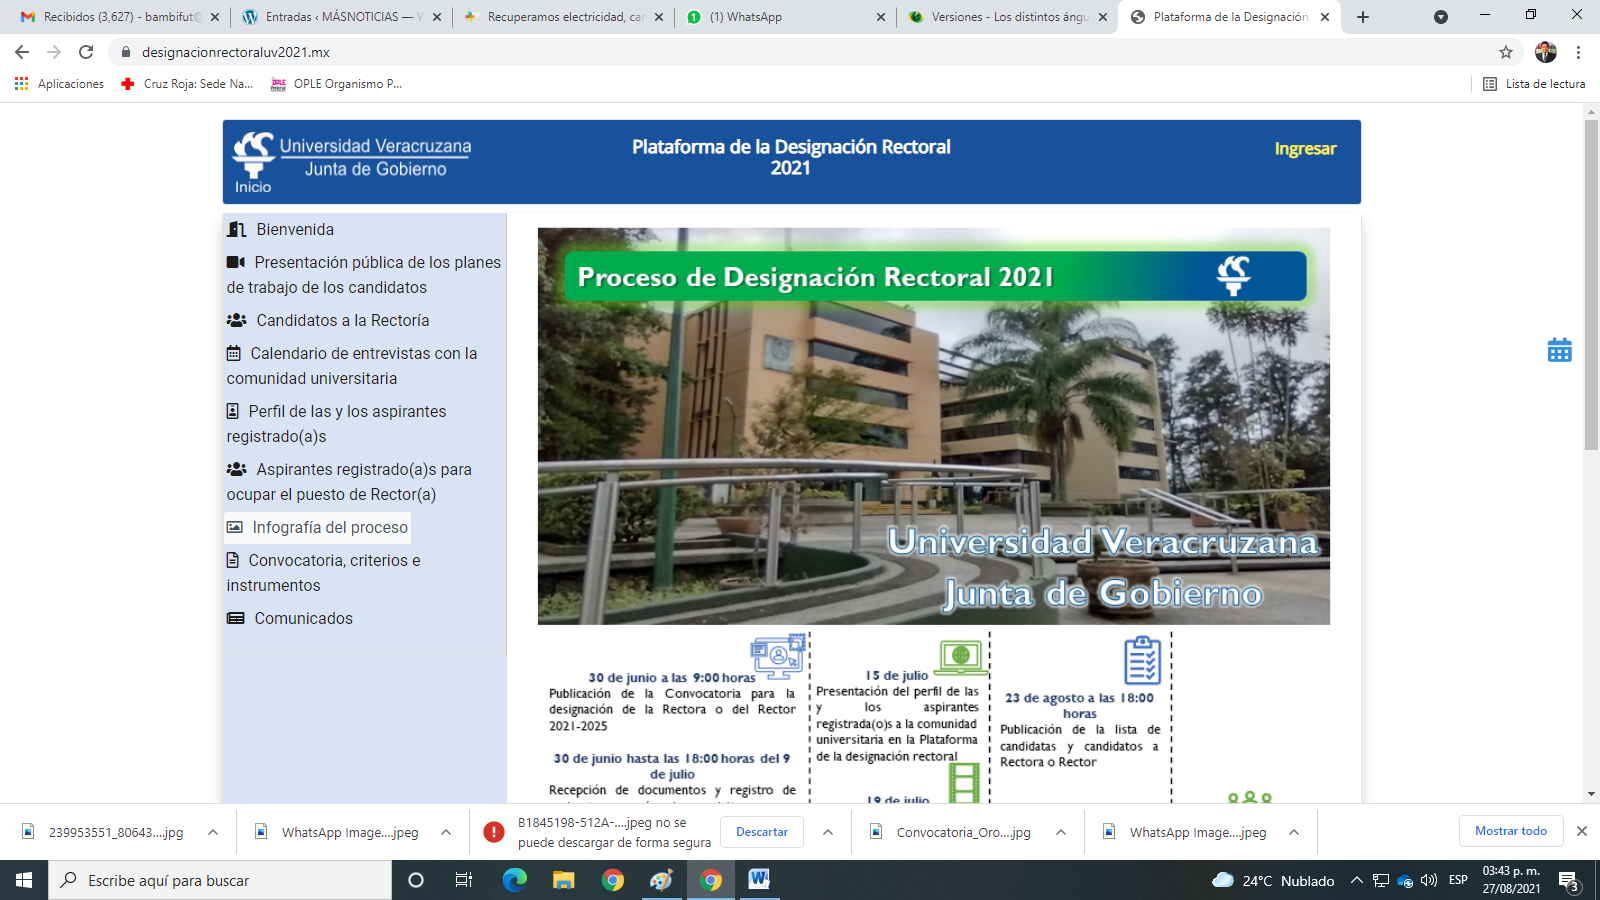The width and height of the screenshot is (1600, 900).
Task: Open the Comunicados sidebar item
Action: click(290, 618)
